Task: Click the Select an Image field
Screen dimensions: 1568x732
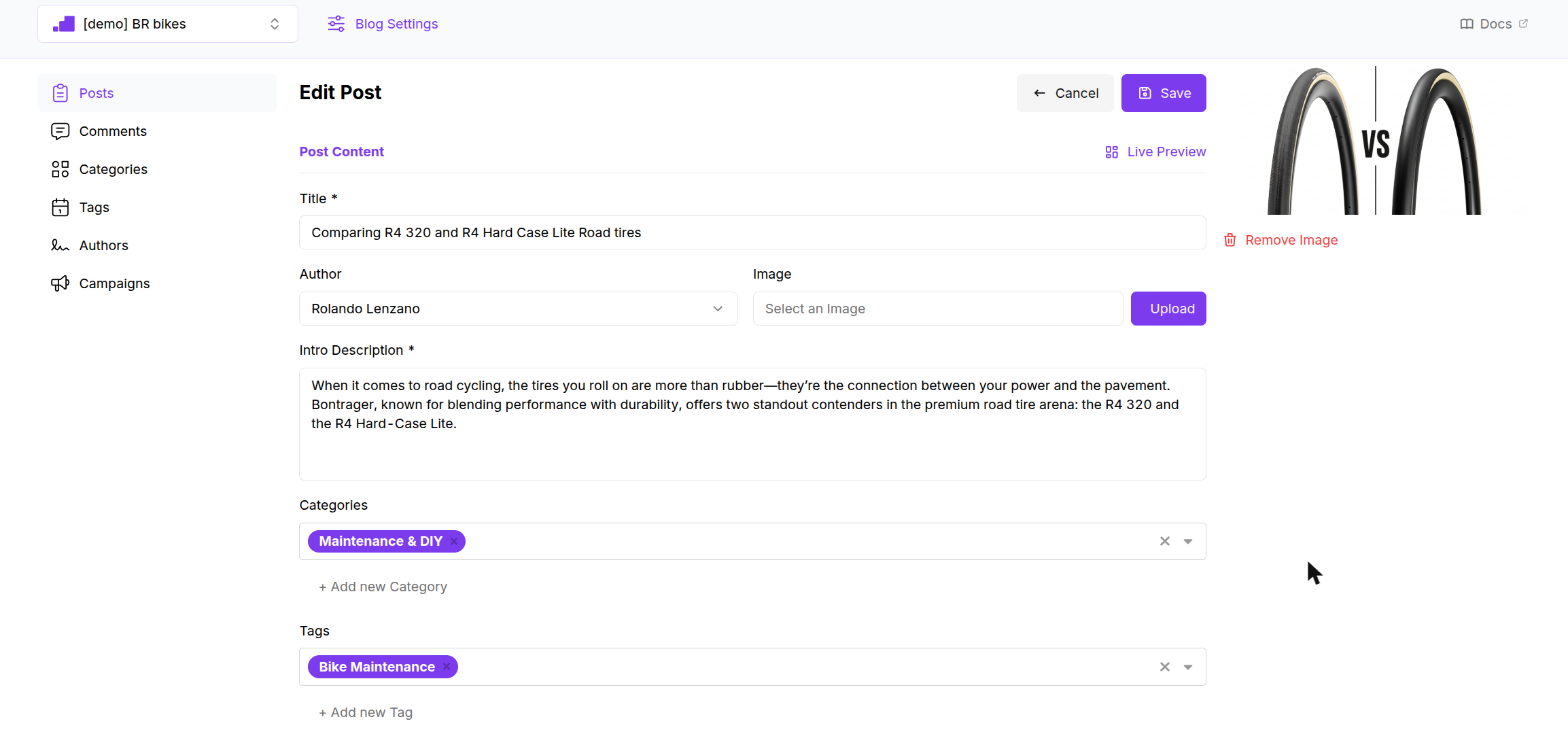Action: point(938,309)
